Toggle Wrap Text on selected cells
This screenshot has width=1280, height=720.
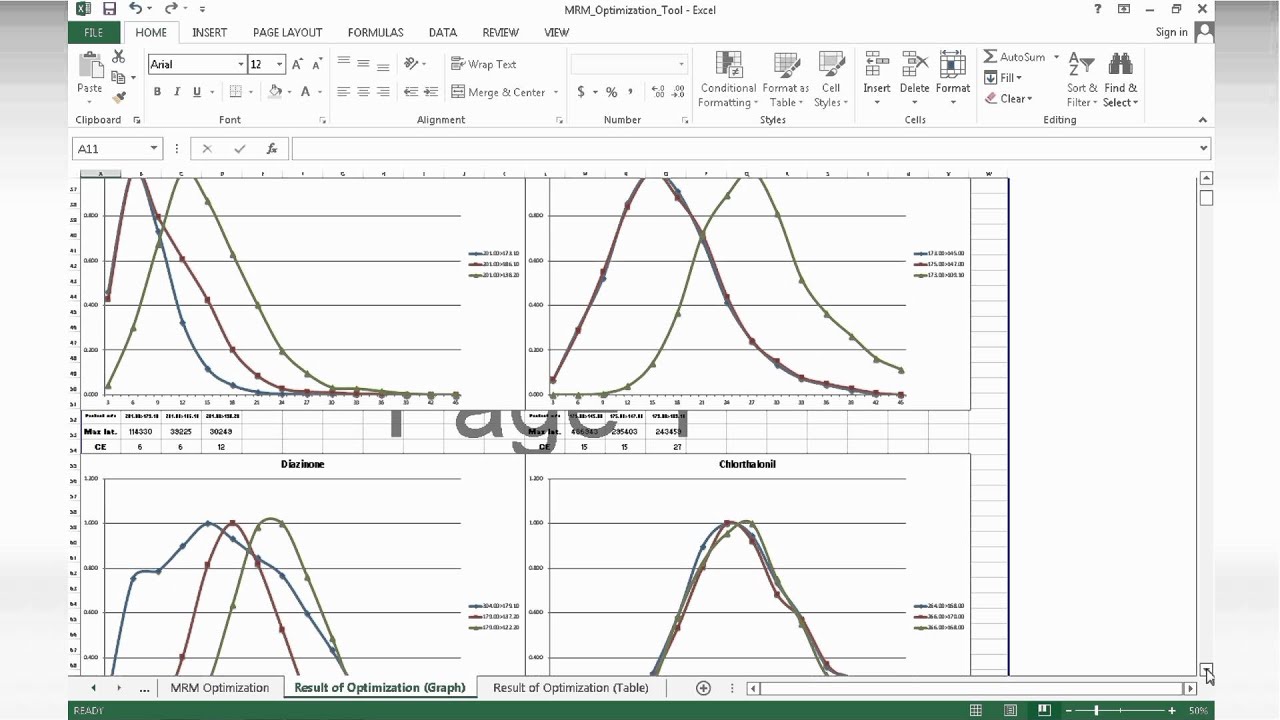(x=484, y=64)
